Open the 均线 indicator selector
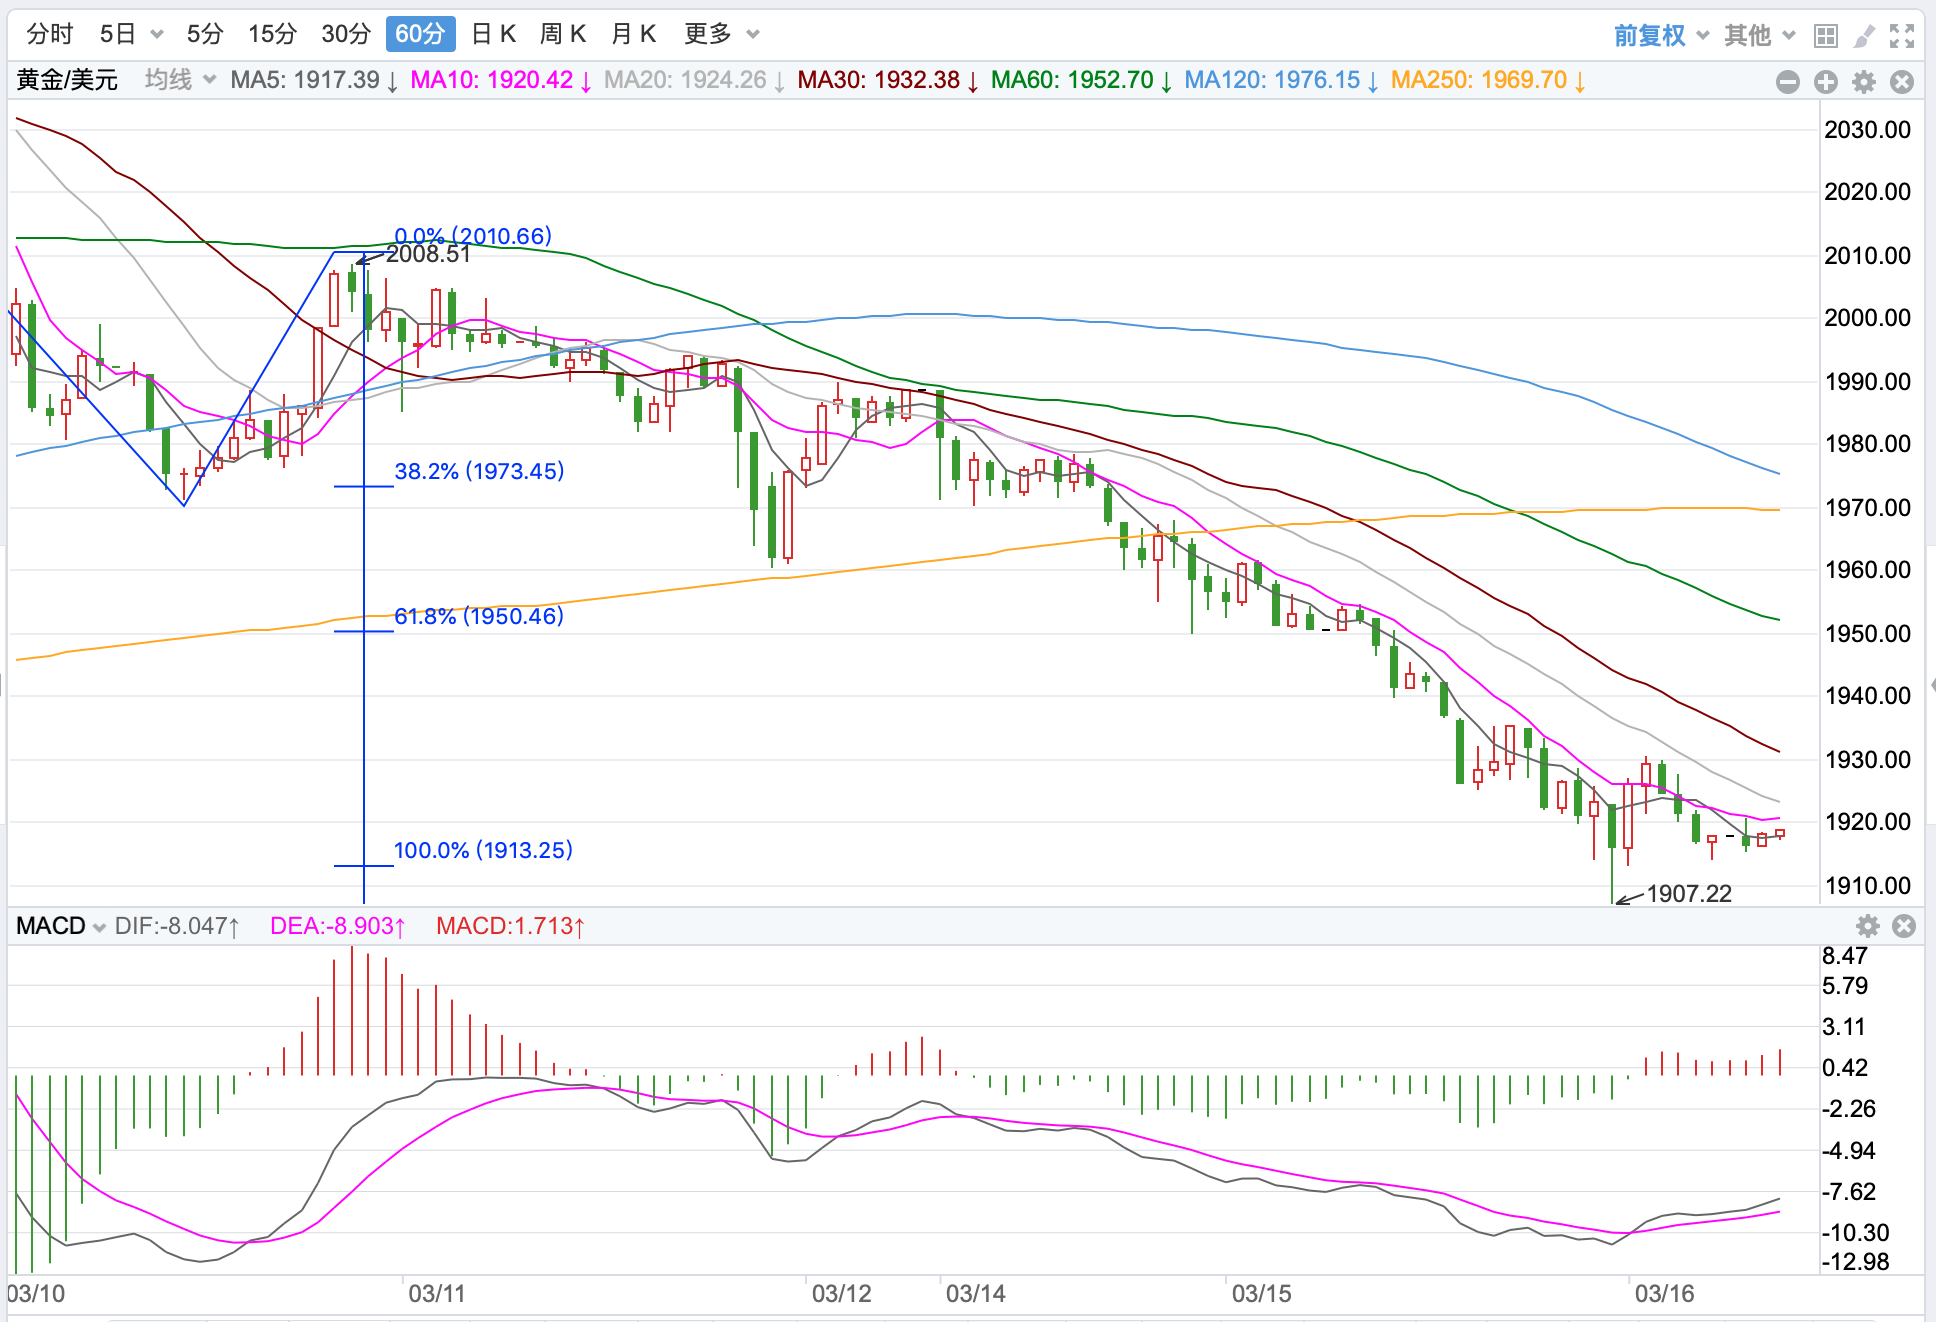This screenshot has height=1322, width=1936. coord(180,80)
